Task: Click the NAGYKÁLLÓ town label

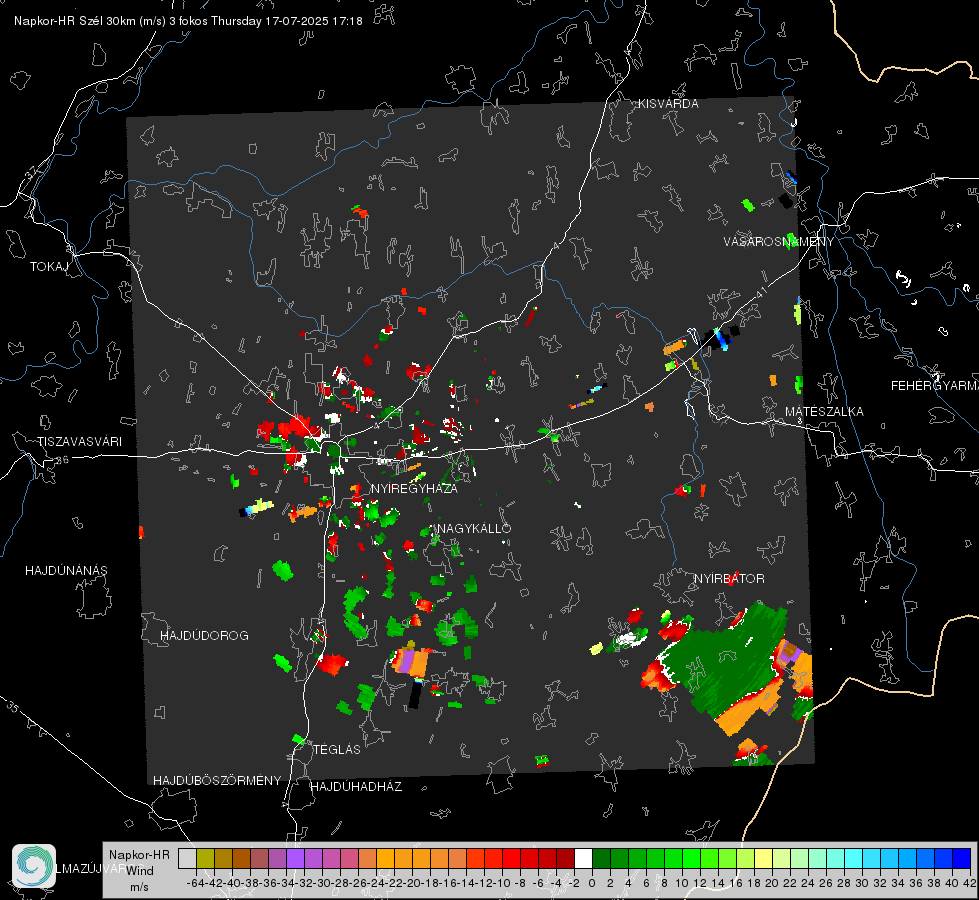Action: pyautogui.click(x=474, y=528)
